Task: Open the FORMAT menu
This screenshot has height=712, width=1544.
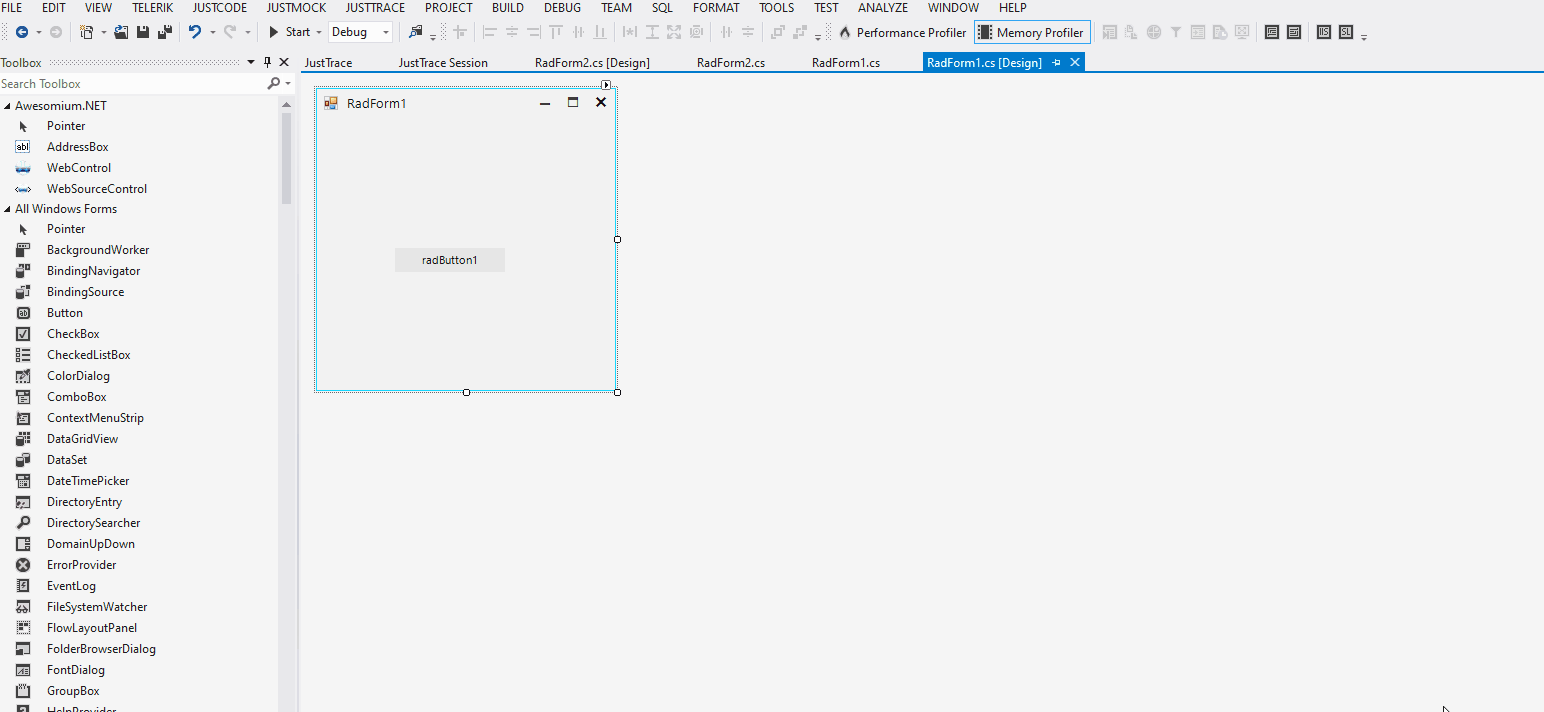Action: coord(716,8)
